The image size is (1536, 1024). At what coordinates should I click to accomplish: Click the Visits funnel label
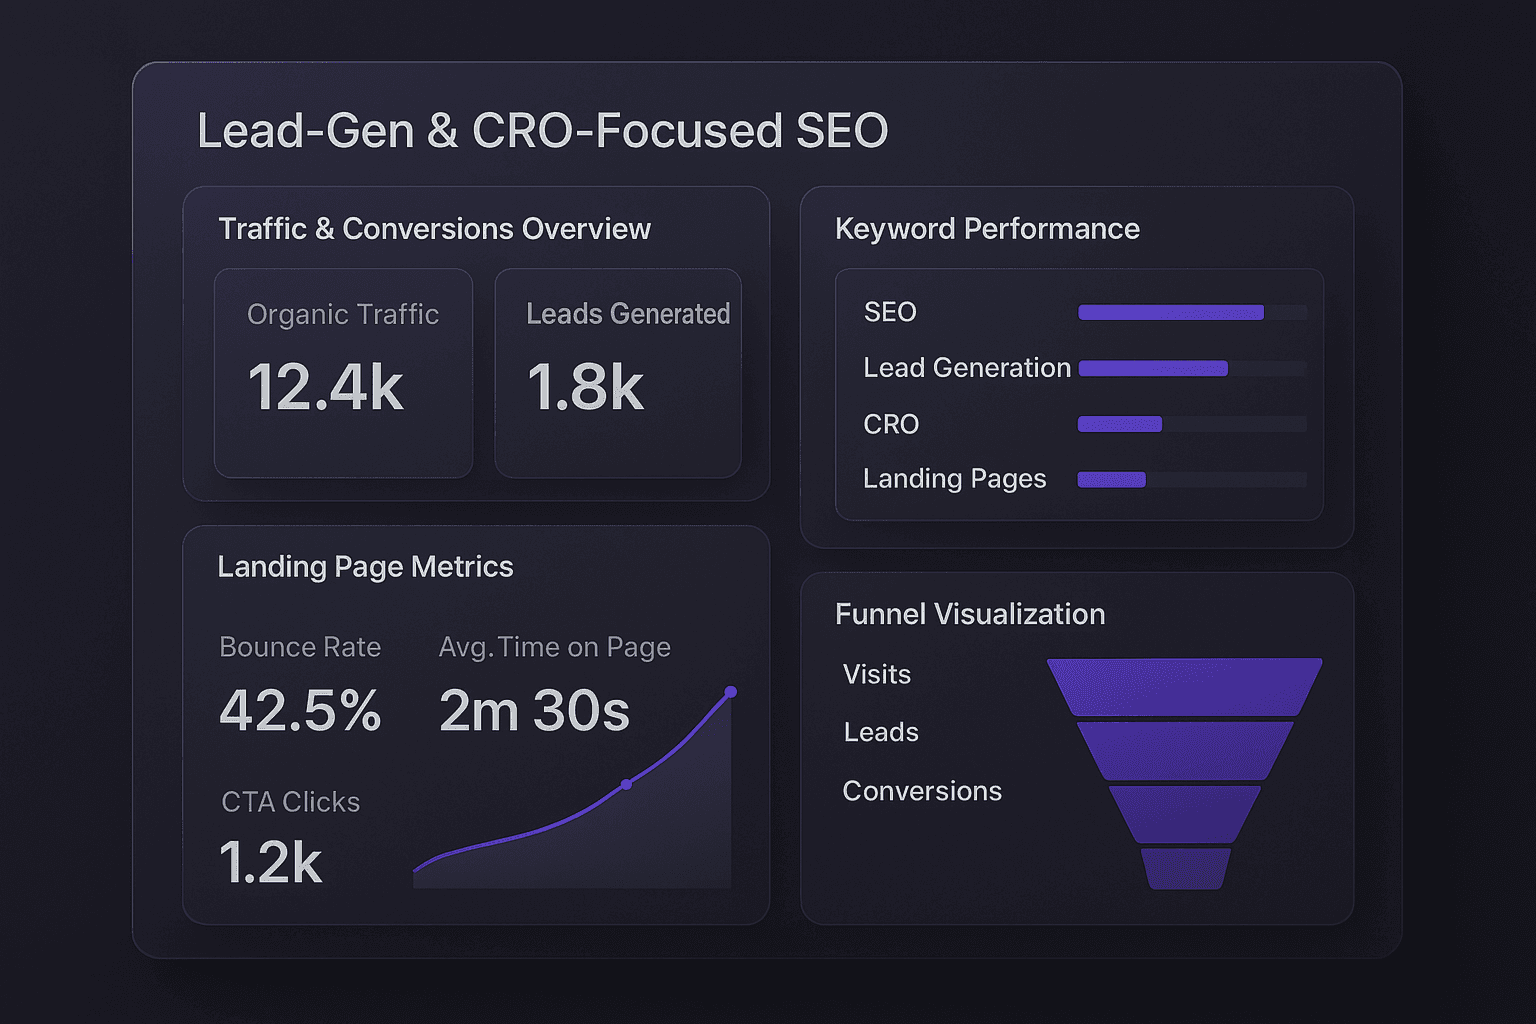pyautogui.click(x=877, y=674)
